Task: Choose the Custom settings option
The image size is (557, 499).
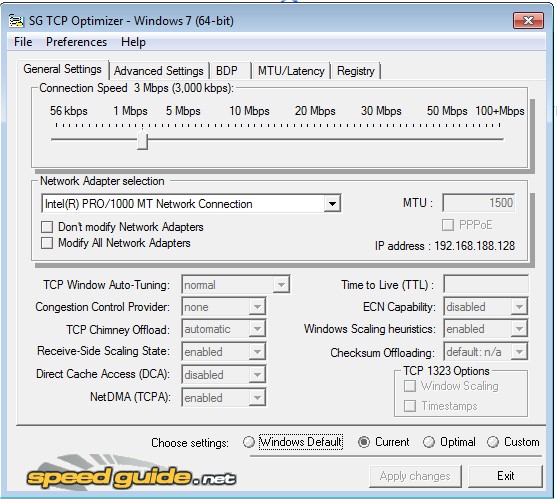Action: [x=493, y=442]
